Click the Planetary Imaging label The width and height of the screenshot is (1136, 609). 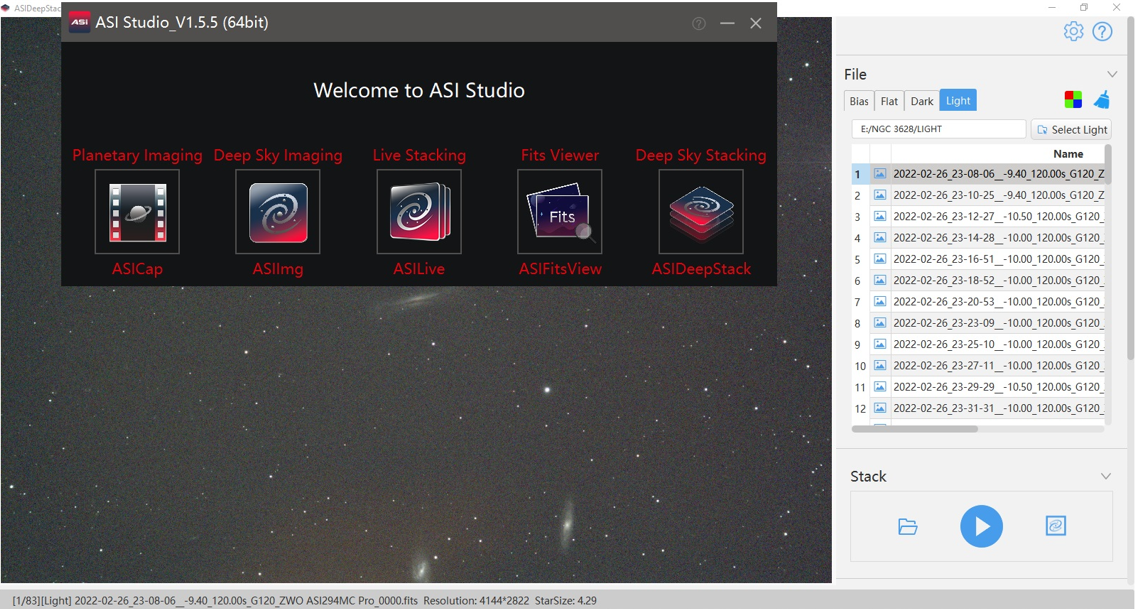coord(137,155)
